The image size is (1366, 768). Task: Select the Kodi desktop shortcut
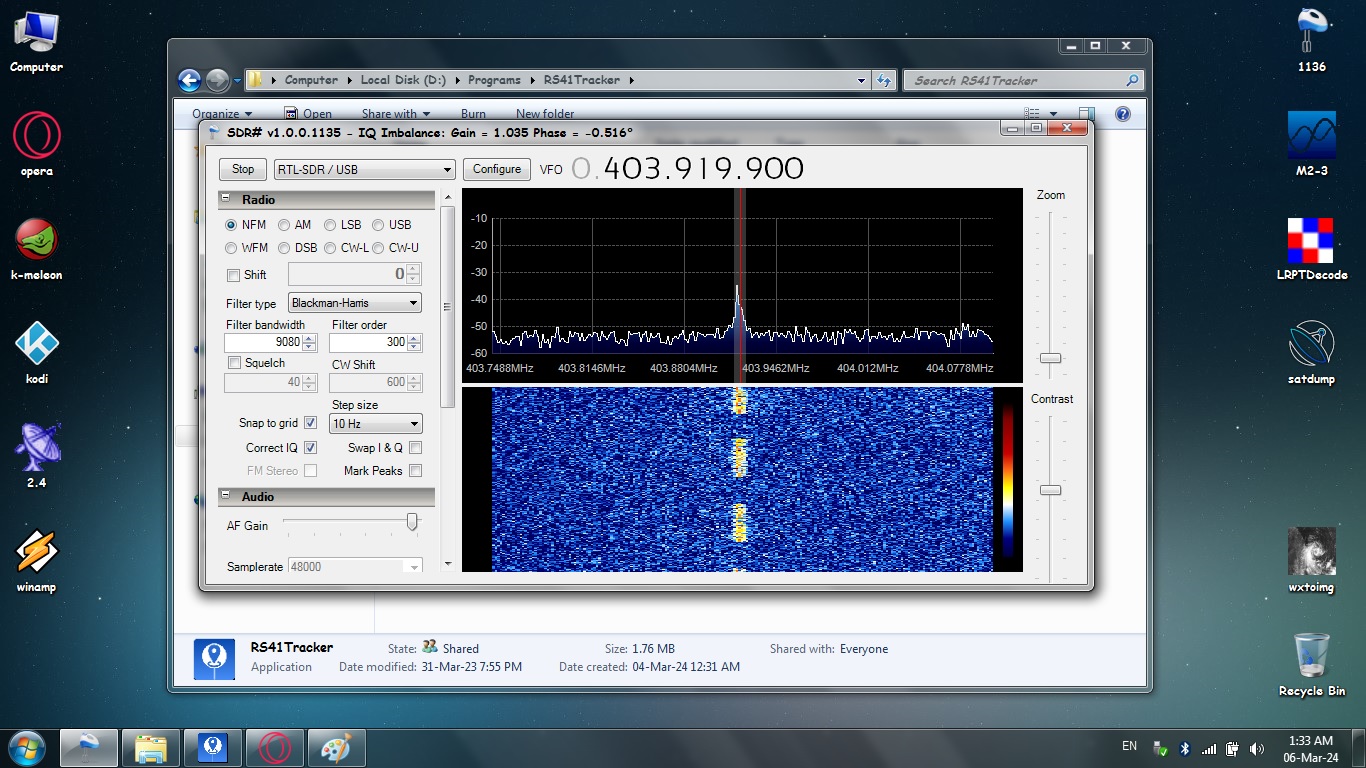coord(36,352)
